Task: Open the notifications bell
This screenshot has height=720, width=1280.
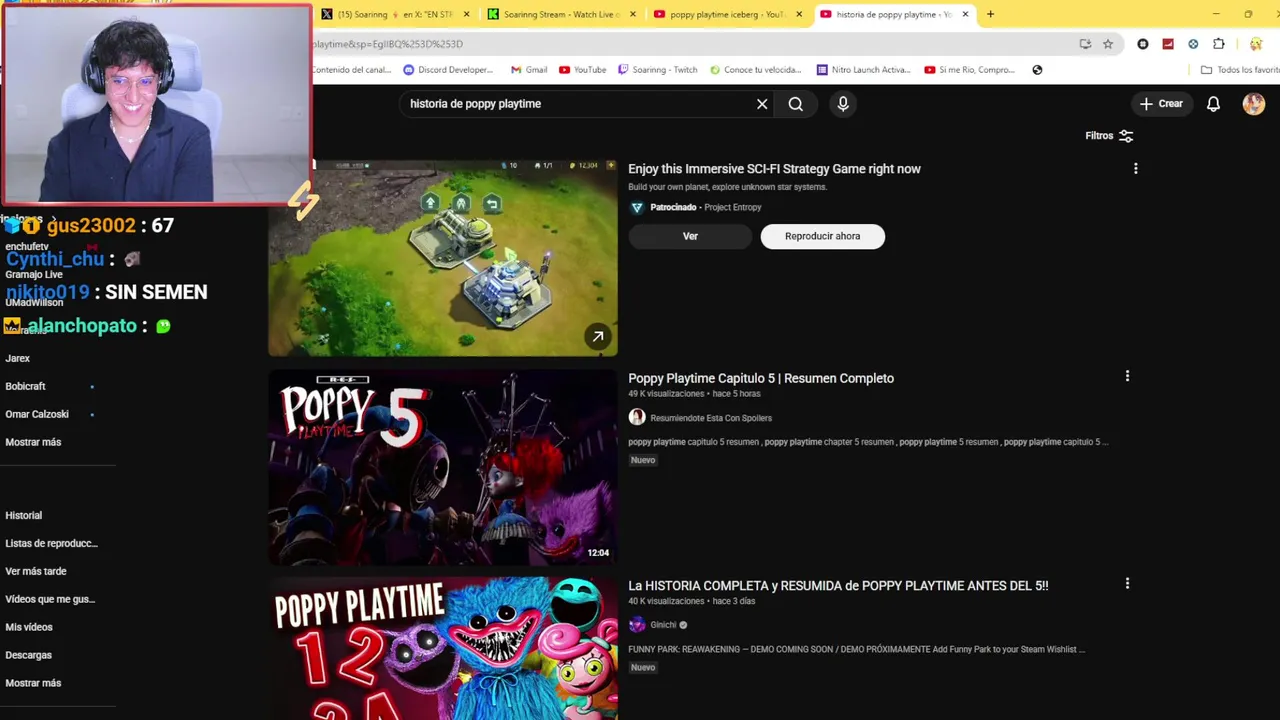Action: click(1213, 104)
